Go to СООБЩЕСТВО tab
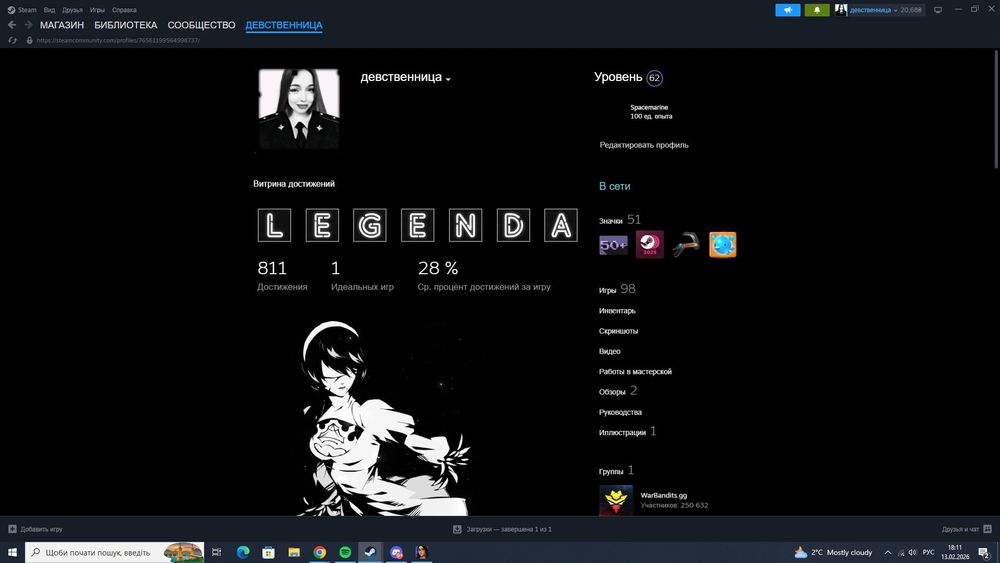Image resolution: width=1000 pixels, height=563 pixels. pyautogui.click(x=202, y=25)
